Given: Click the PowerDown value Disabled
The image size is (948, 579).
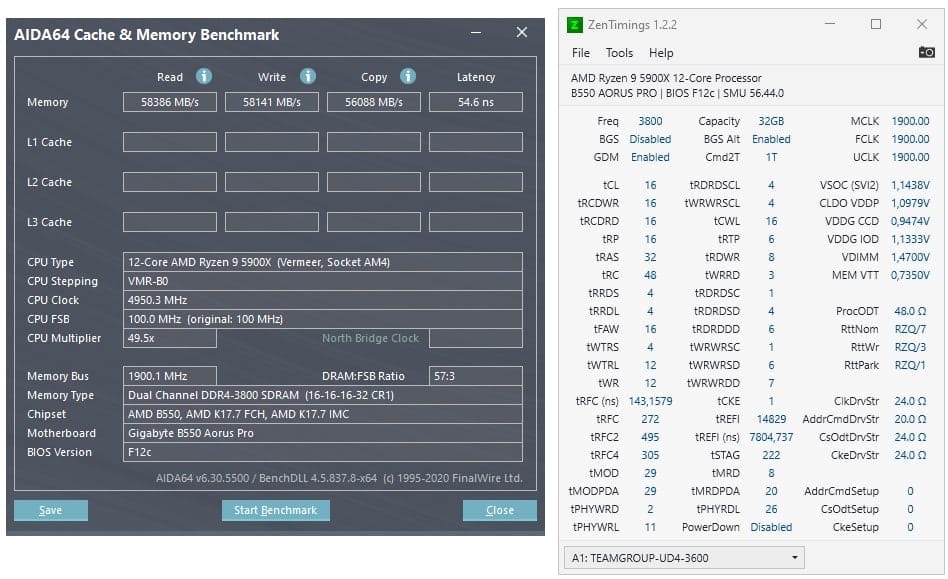Looking at the screenshot, I should tap(771, 527).
